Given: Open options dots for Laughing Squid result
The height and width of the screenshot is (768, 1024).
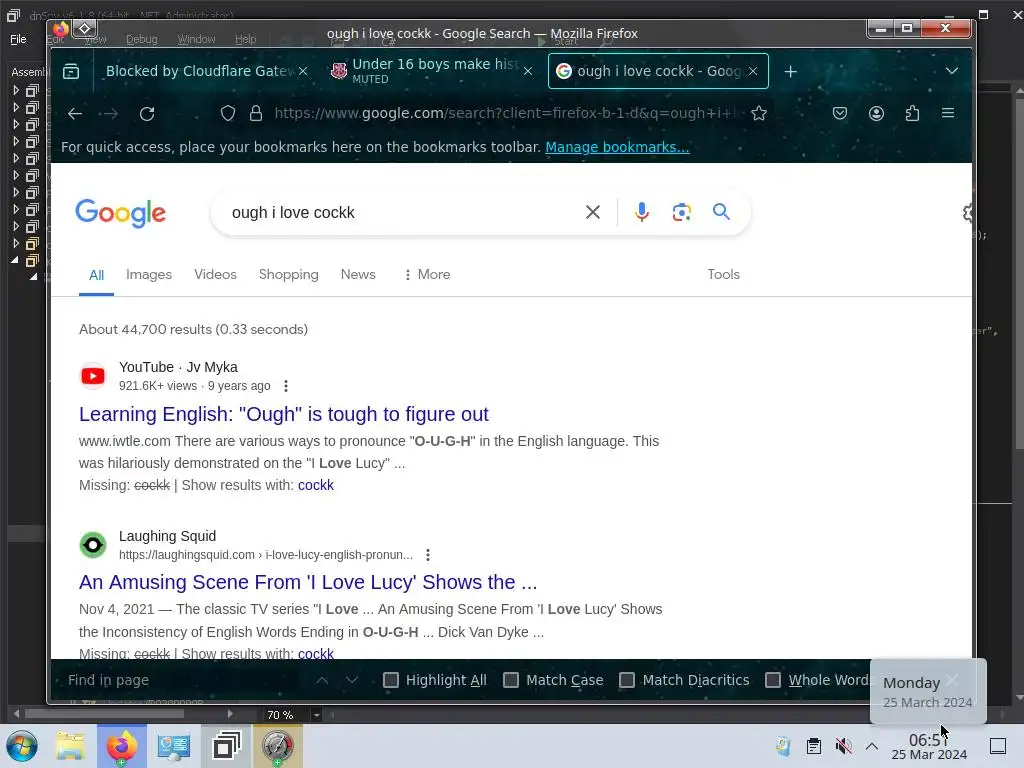Looking at the screenshot, I should (428, 555).
